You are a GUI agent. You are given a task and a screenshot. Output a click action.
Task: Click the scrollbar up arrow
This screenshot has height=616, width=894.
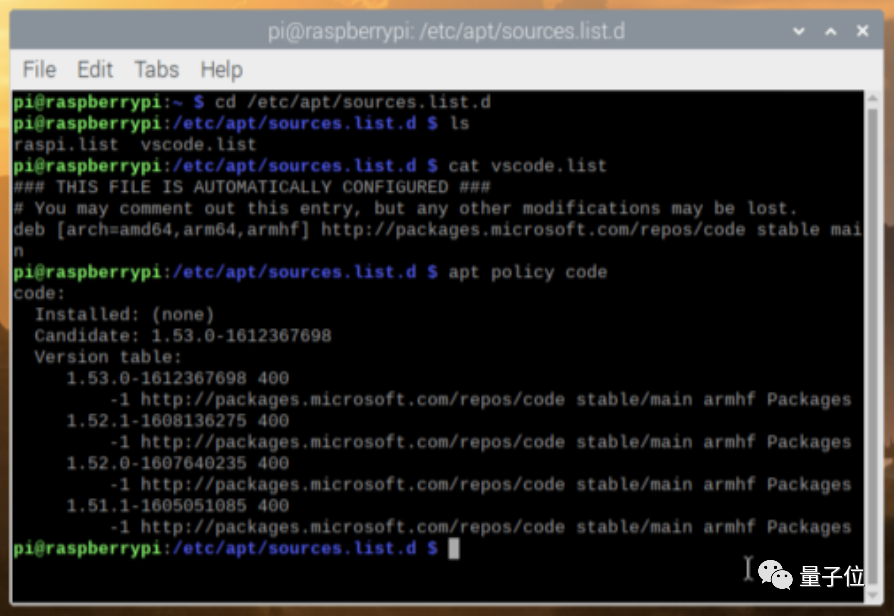[872, 99]
